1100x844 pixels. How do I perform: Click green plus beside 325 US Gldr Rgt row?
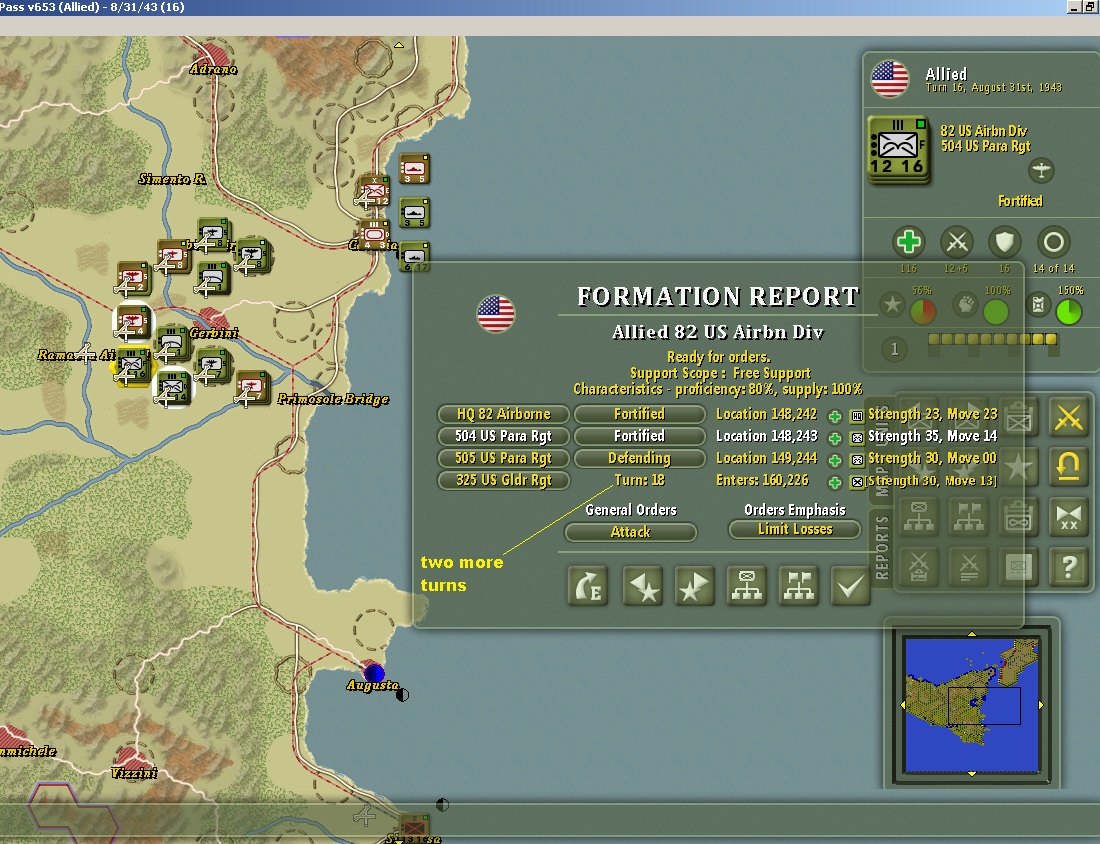pyautogui.click(x=835, y=483)
